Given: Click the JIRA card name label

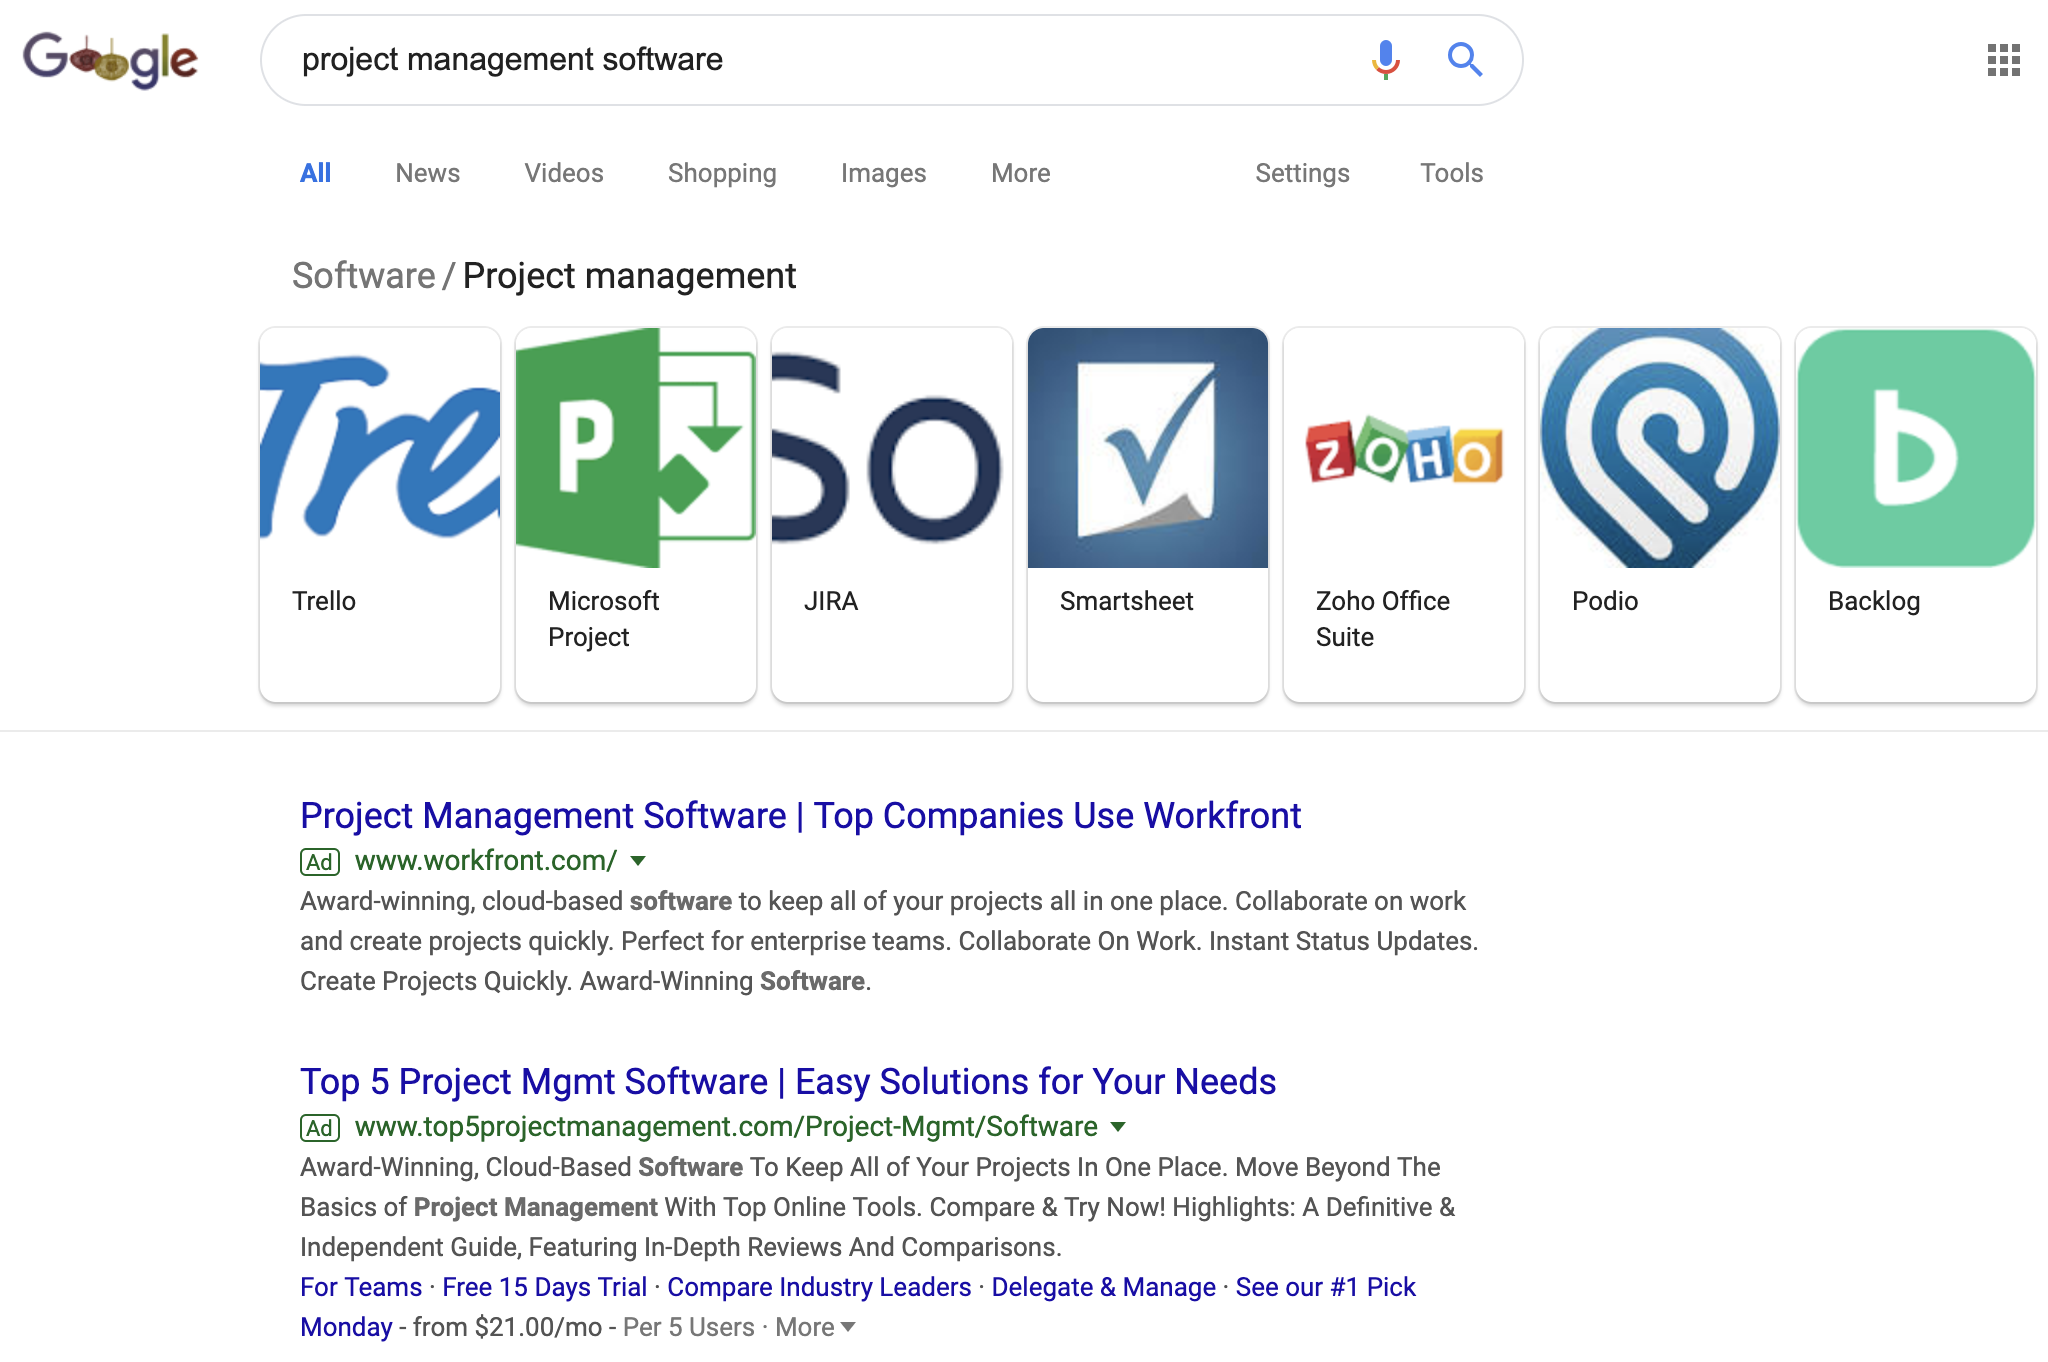Looking at the screenshot, I should pyautogui.click(x=831, y=601).
